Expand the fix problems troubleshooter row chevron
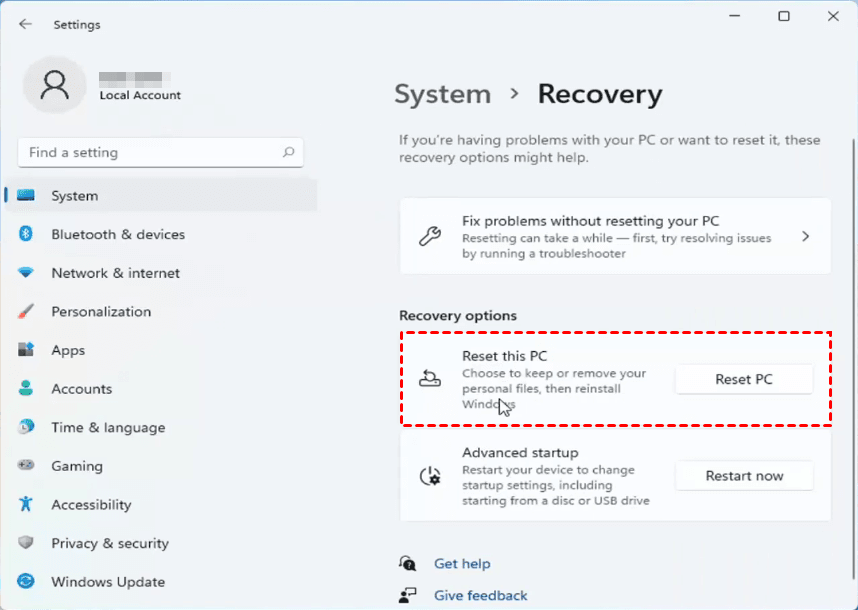 805,236
